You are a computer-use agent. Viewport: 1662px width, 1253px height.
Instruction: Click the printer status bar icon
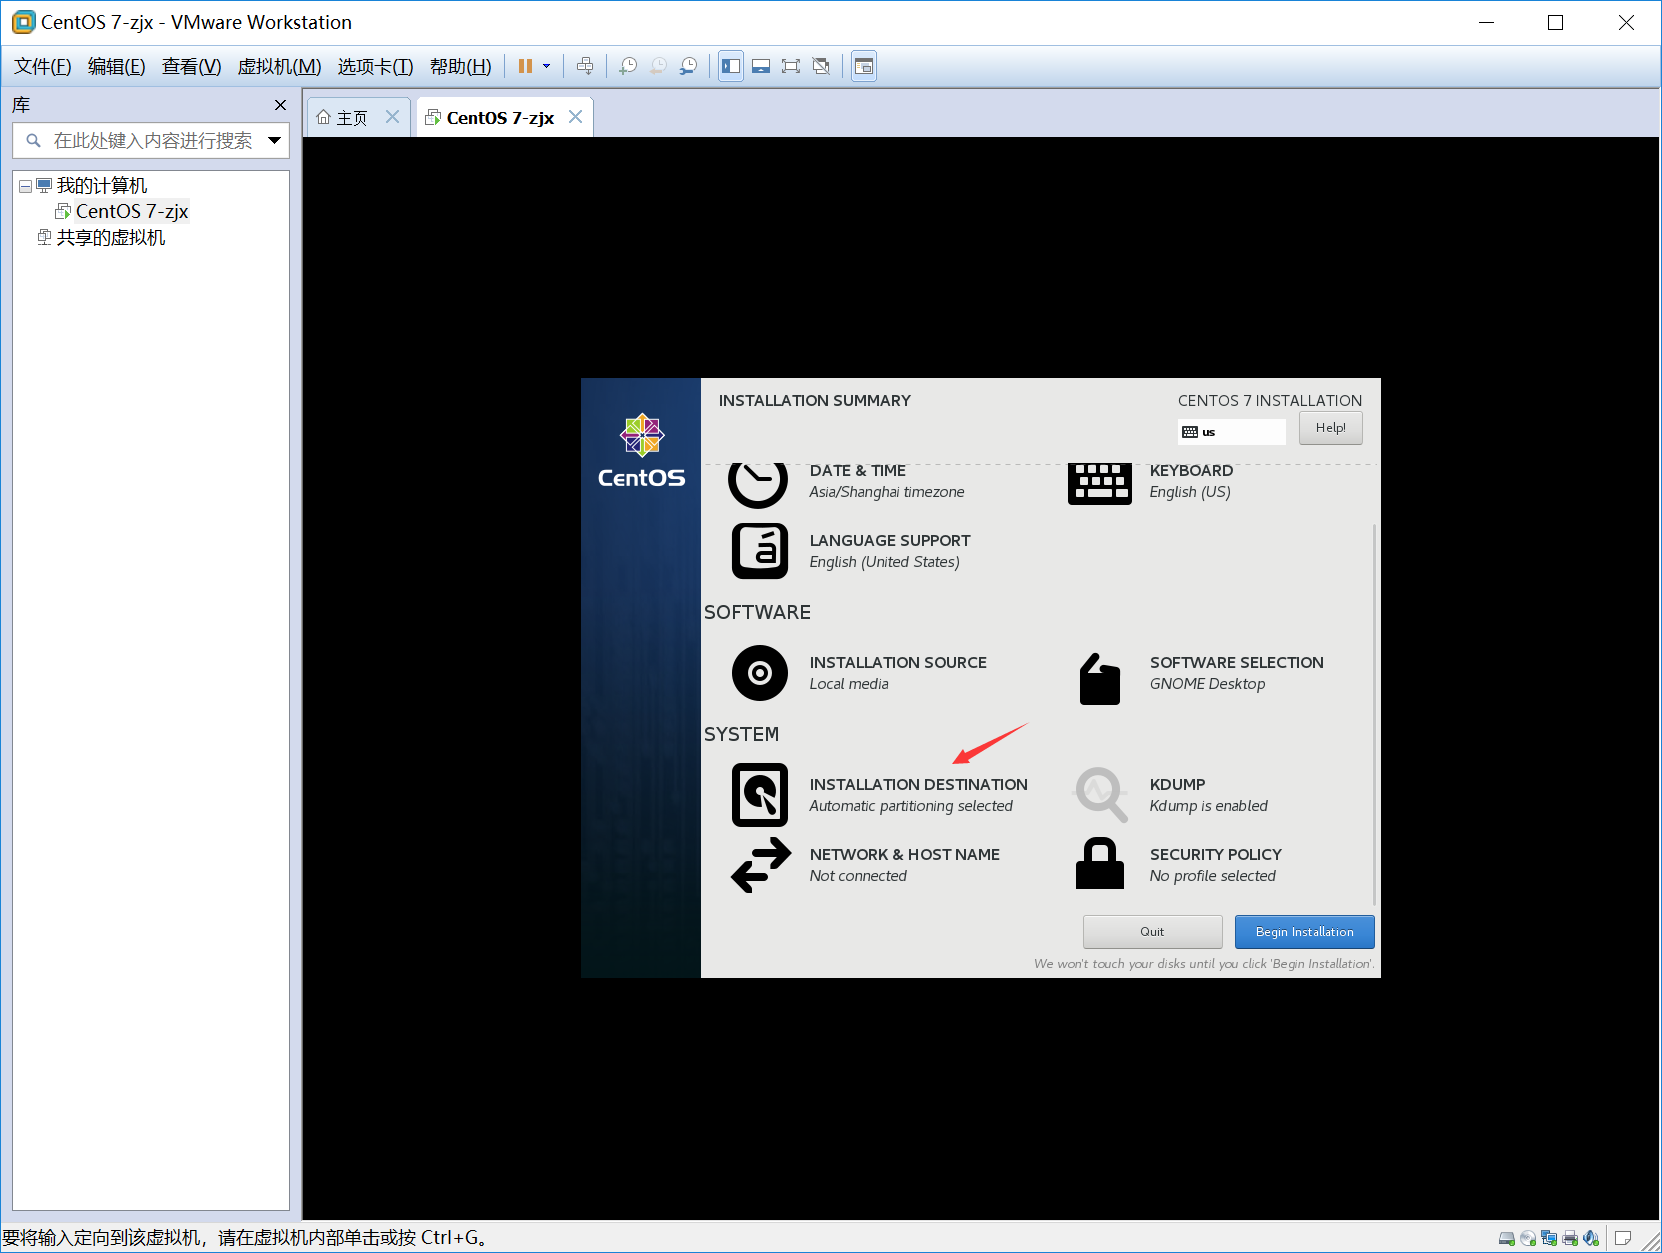point(1570,1239)
